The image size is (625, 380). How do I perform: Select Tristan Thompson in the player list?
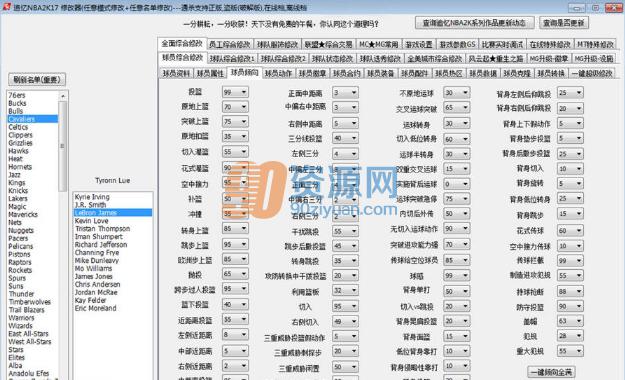pos(113,228)
